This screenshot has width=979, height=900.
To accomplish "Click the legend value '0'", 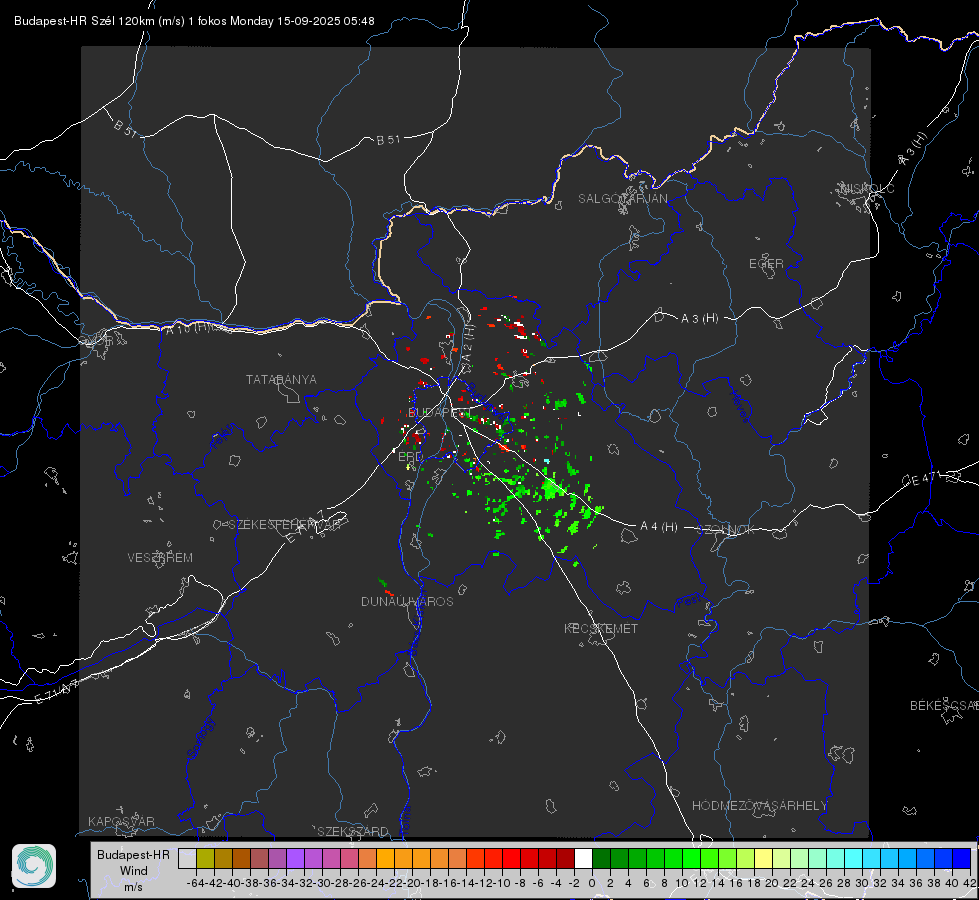I will (x=592, y=883).
